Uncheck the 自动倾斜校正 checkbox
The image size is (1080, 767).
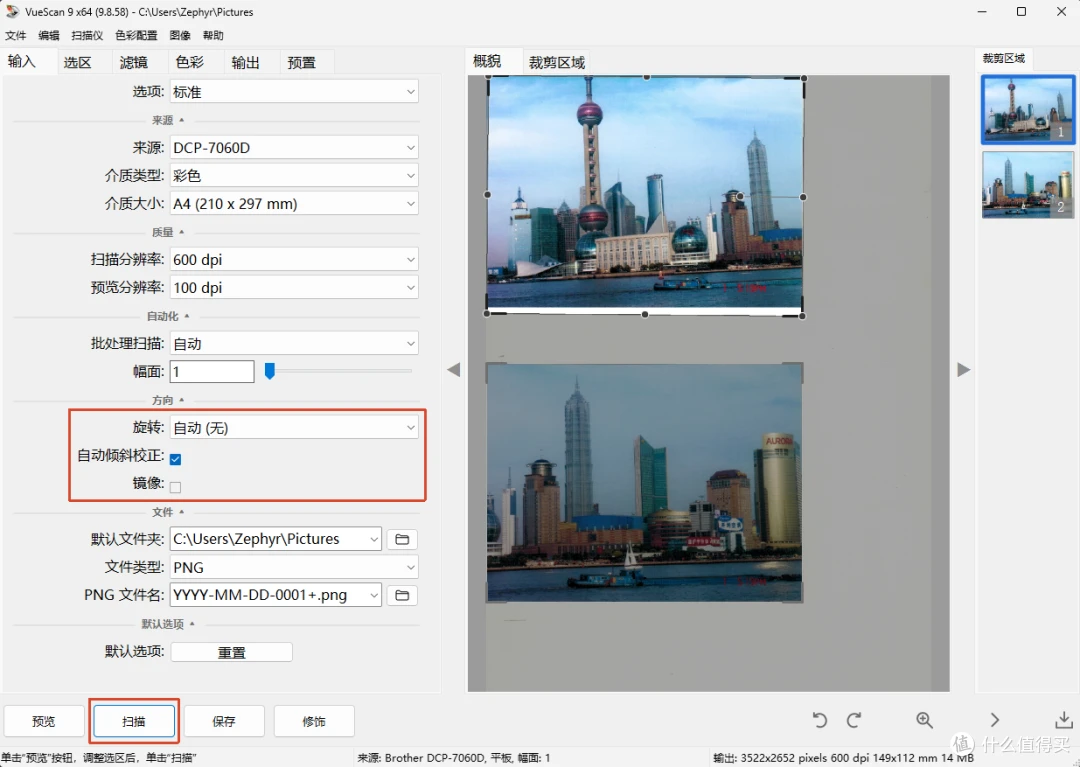[x=176, y=459]
